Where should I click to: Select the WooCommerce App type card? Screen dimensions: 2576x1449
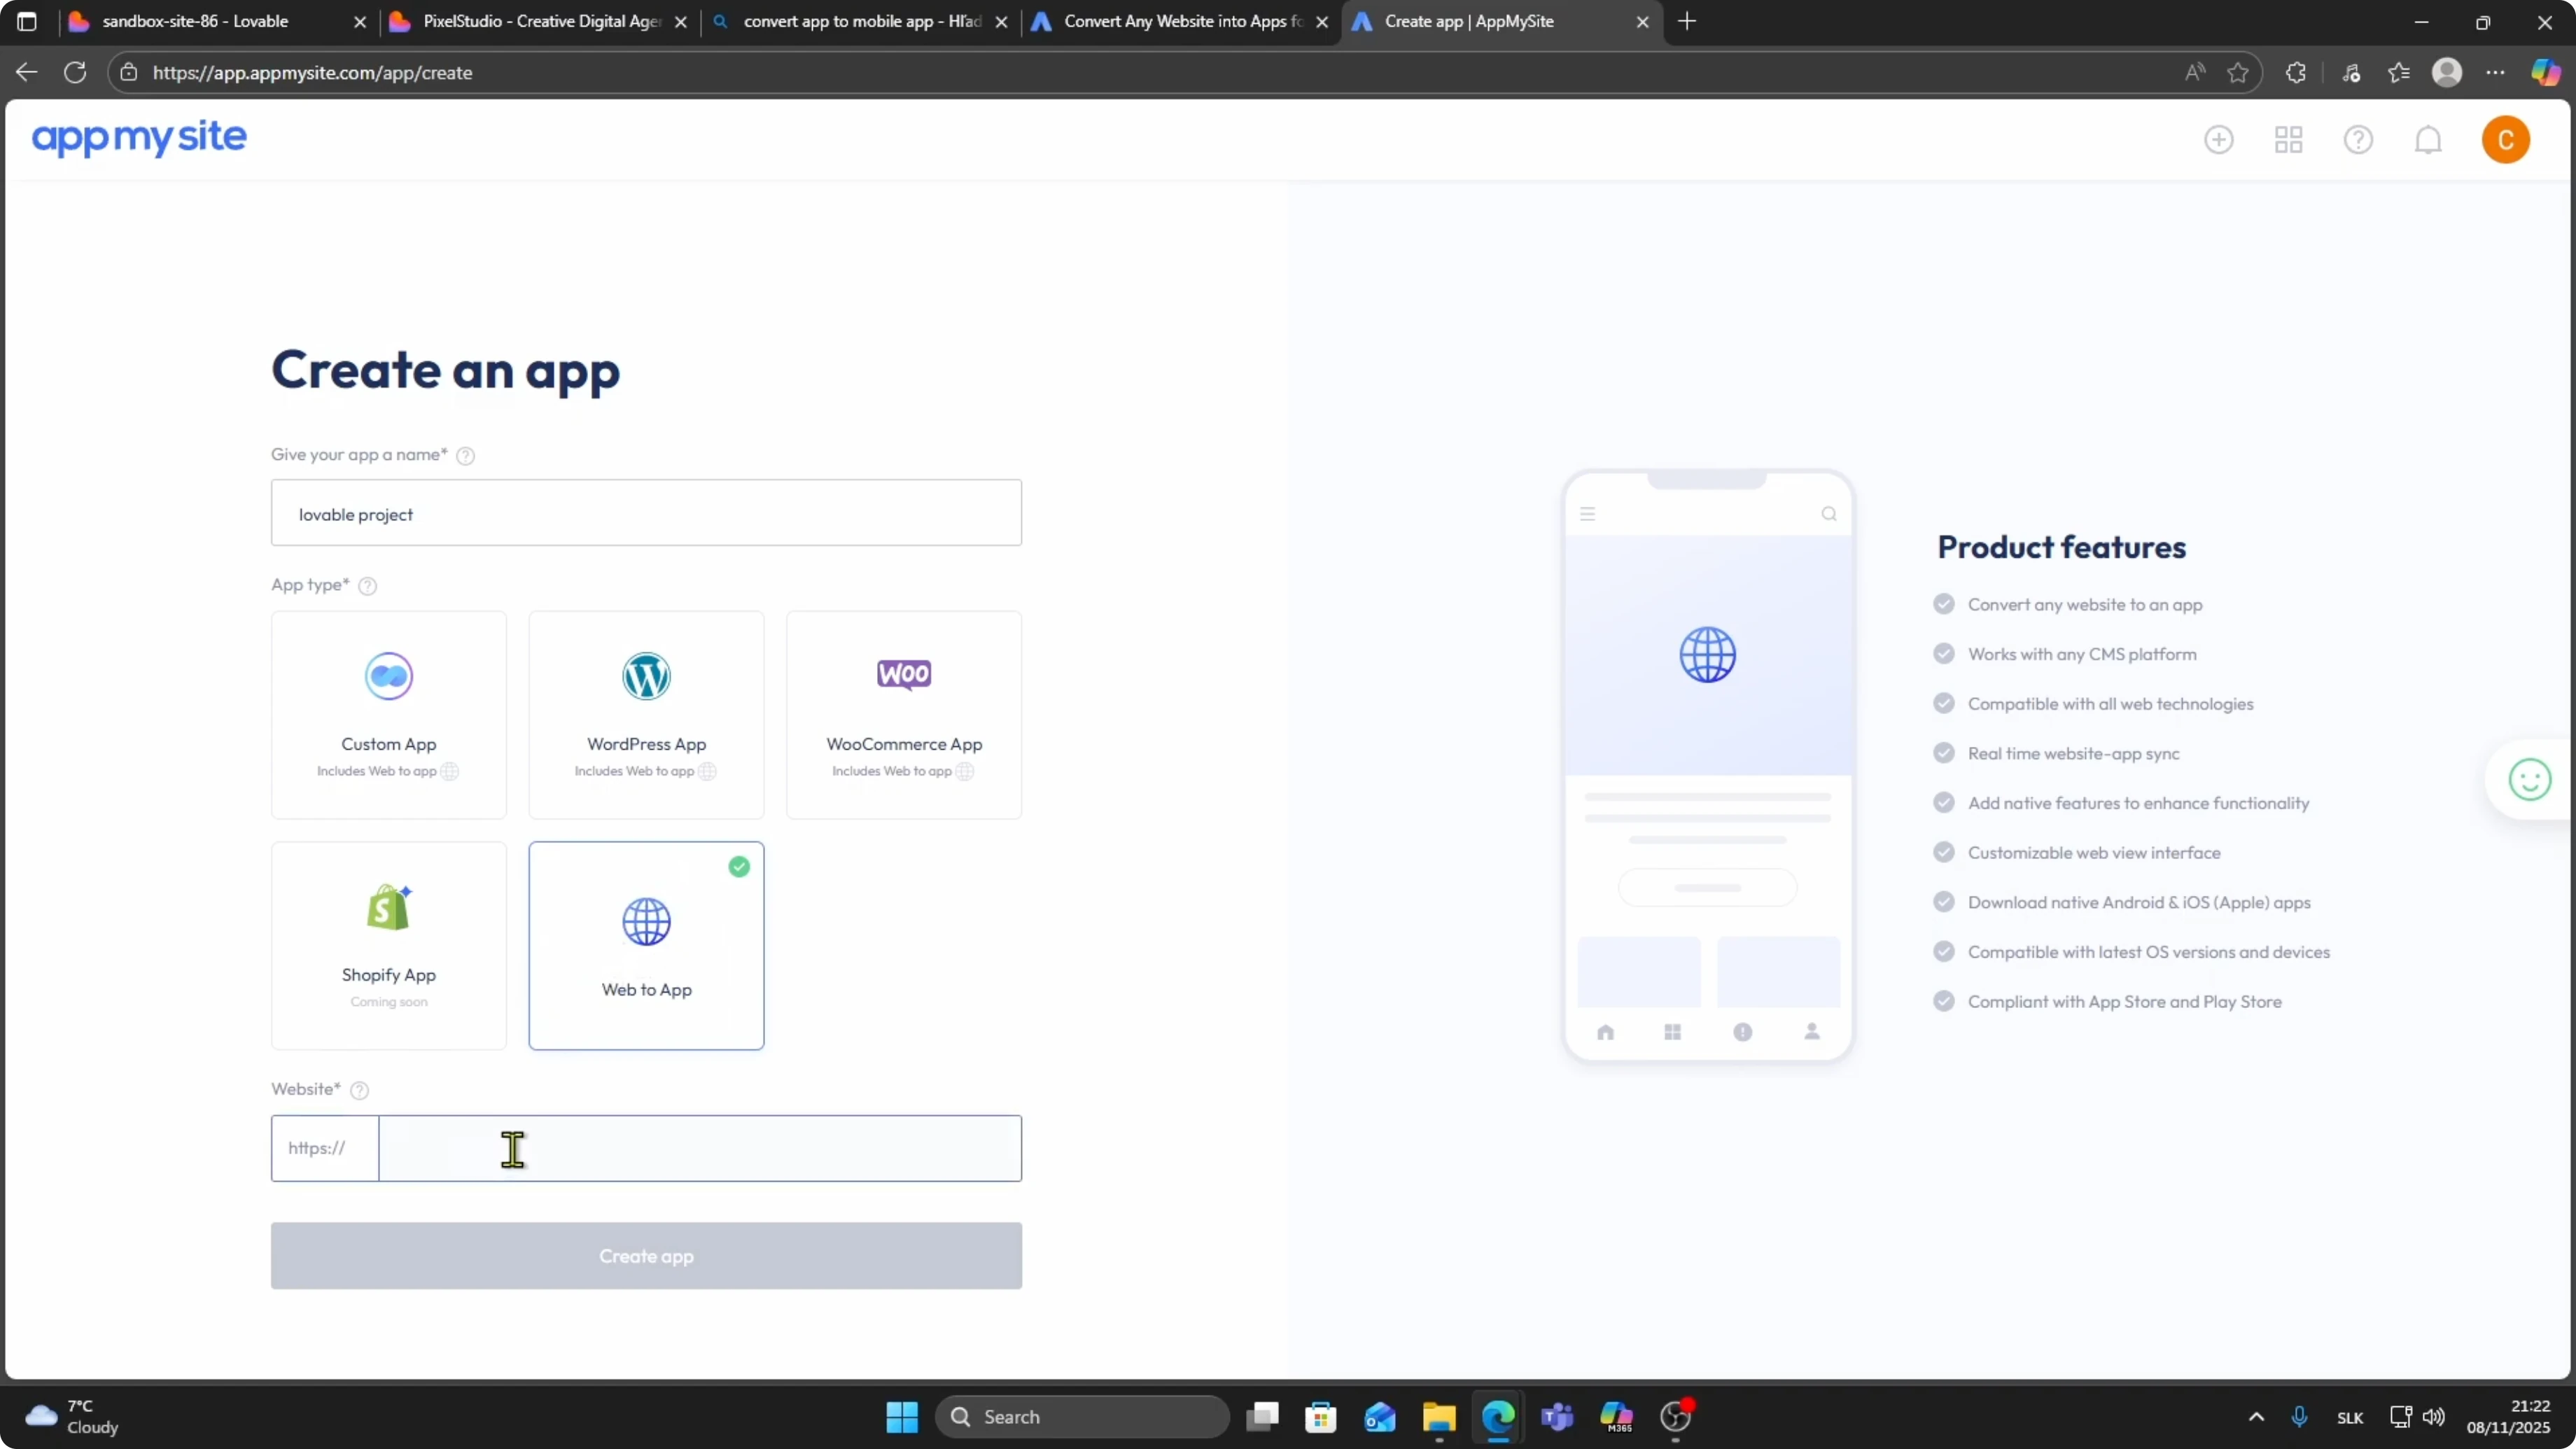click(x=904, y=715)
